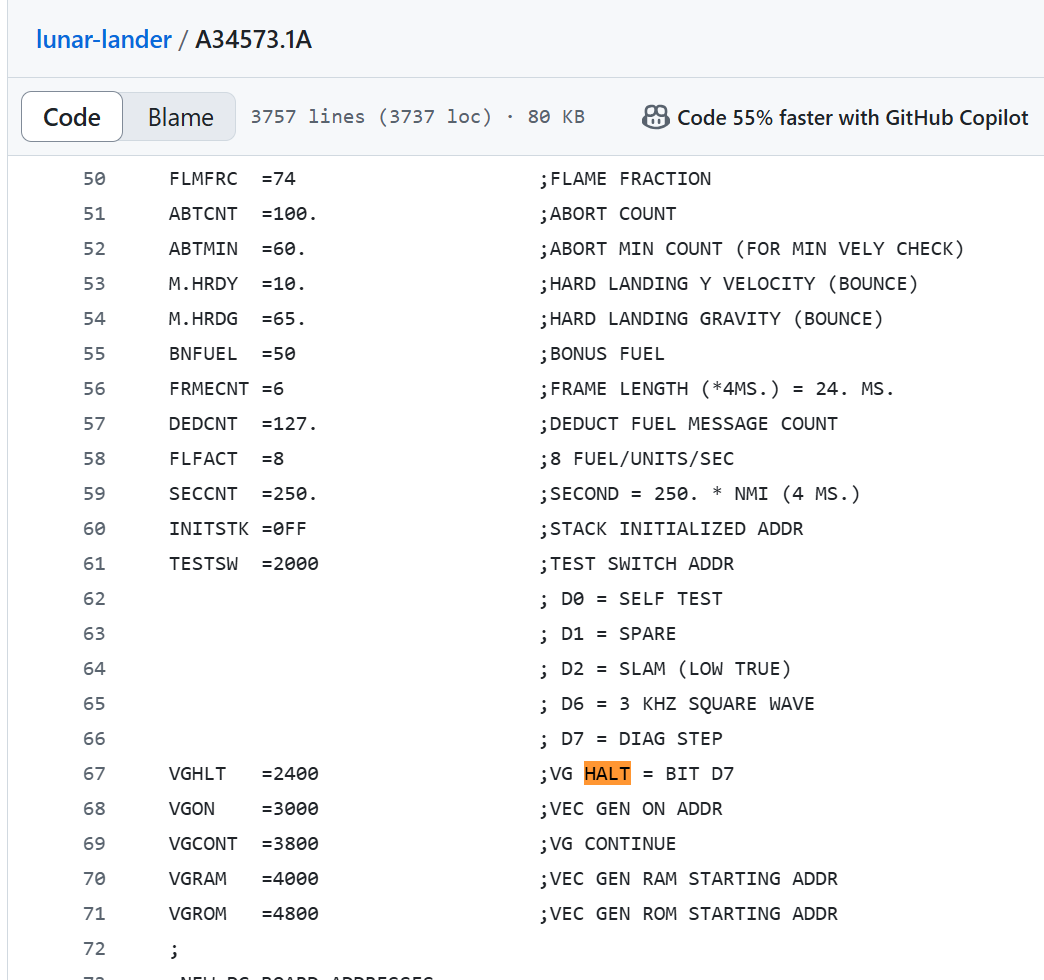The image size is (1044, 980).
Task: Click the GitHub Copilot icon
Action: coord(655,117)
